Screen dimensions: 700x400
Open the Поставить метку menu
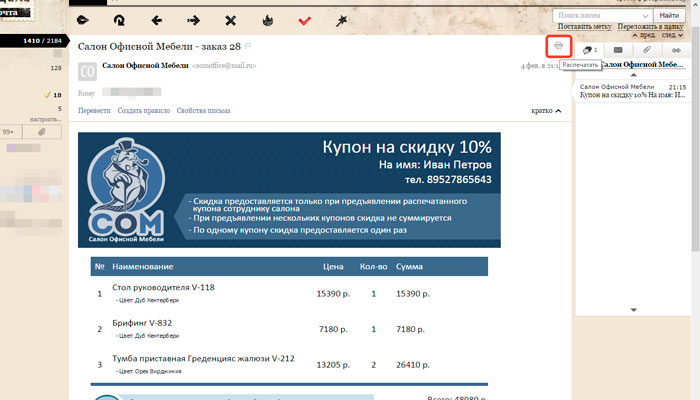(584, 26)
